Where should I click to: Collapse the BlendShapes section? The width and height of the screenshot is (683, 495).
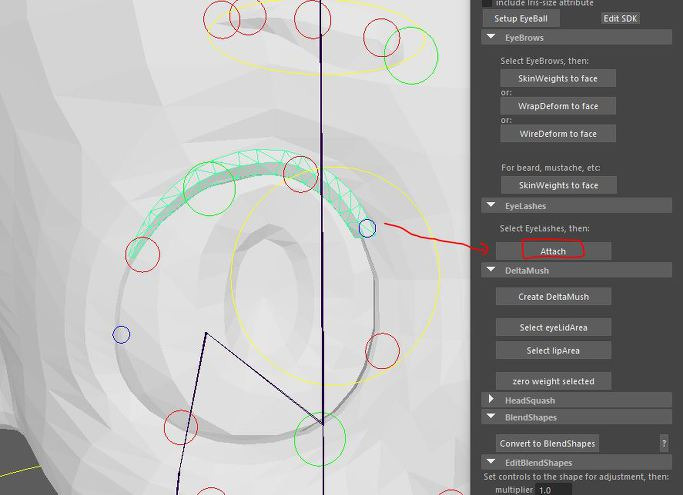[491, 417]
